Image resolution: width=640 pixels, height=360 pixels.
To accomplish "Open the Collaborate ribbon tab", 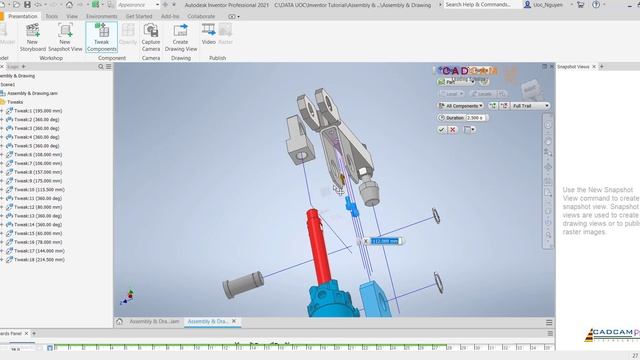I will tap(201, 16).
